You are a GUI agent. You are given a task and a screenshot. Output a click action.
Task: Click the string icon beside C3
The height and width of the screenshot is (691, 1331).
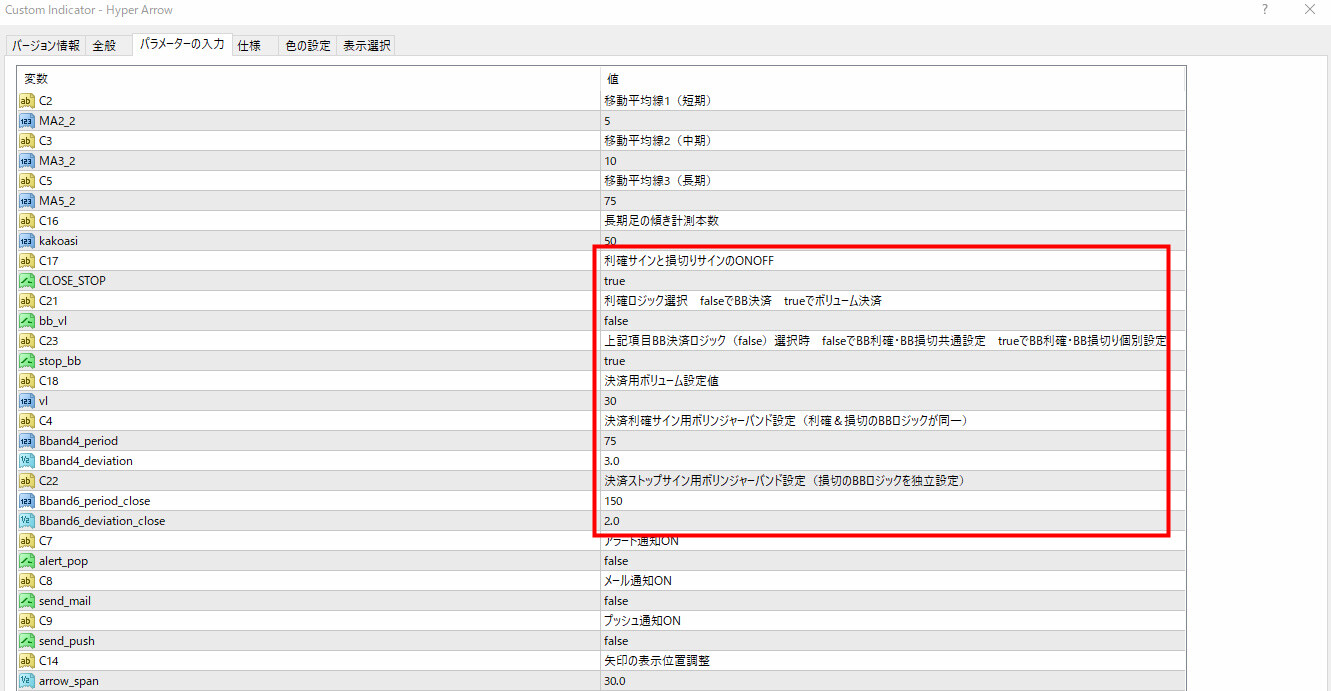pyautogui.click(x=27, y=140)
